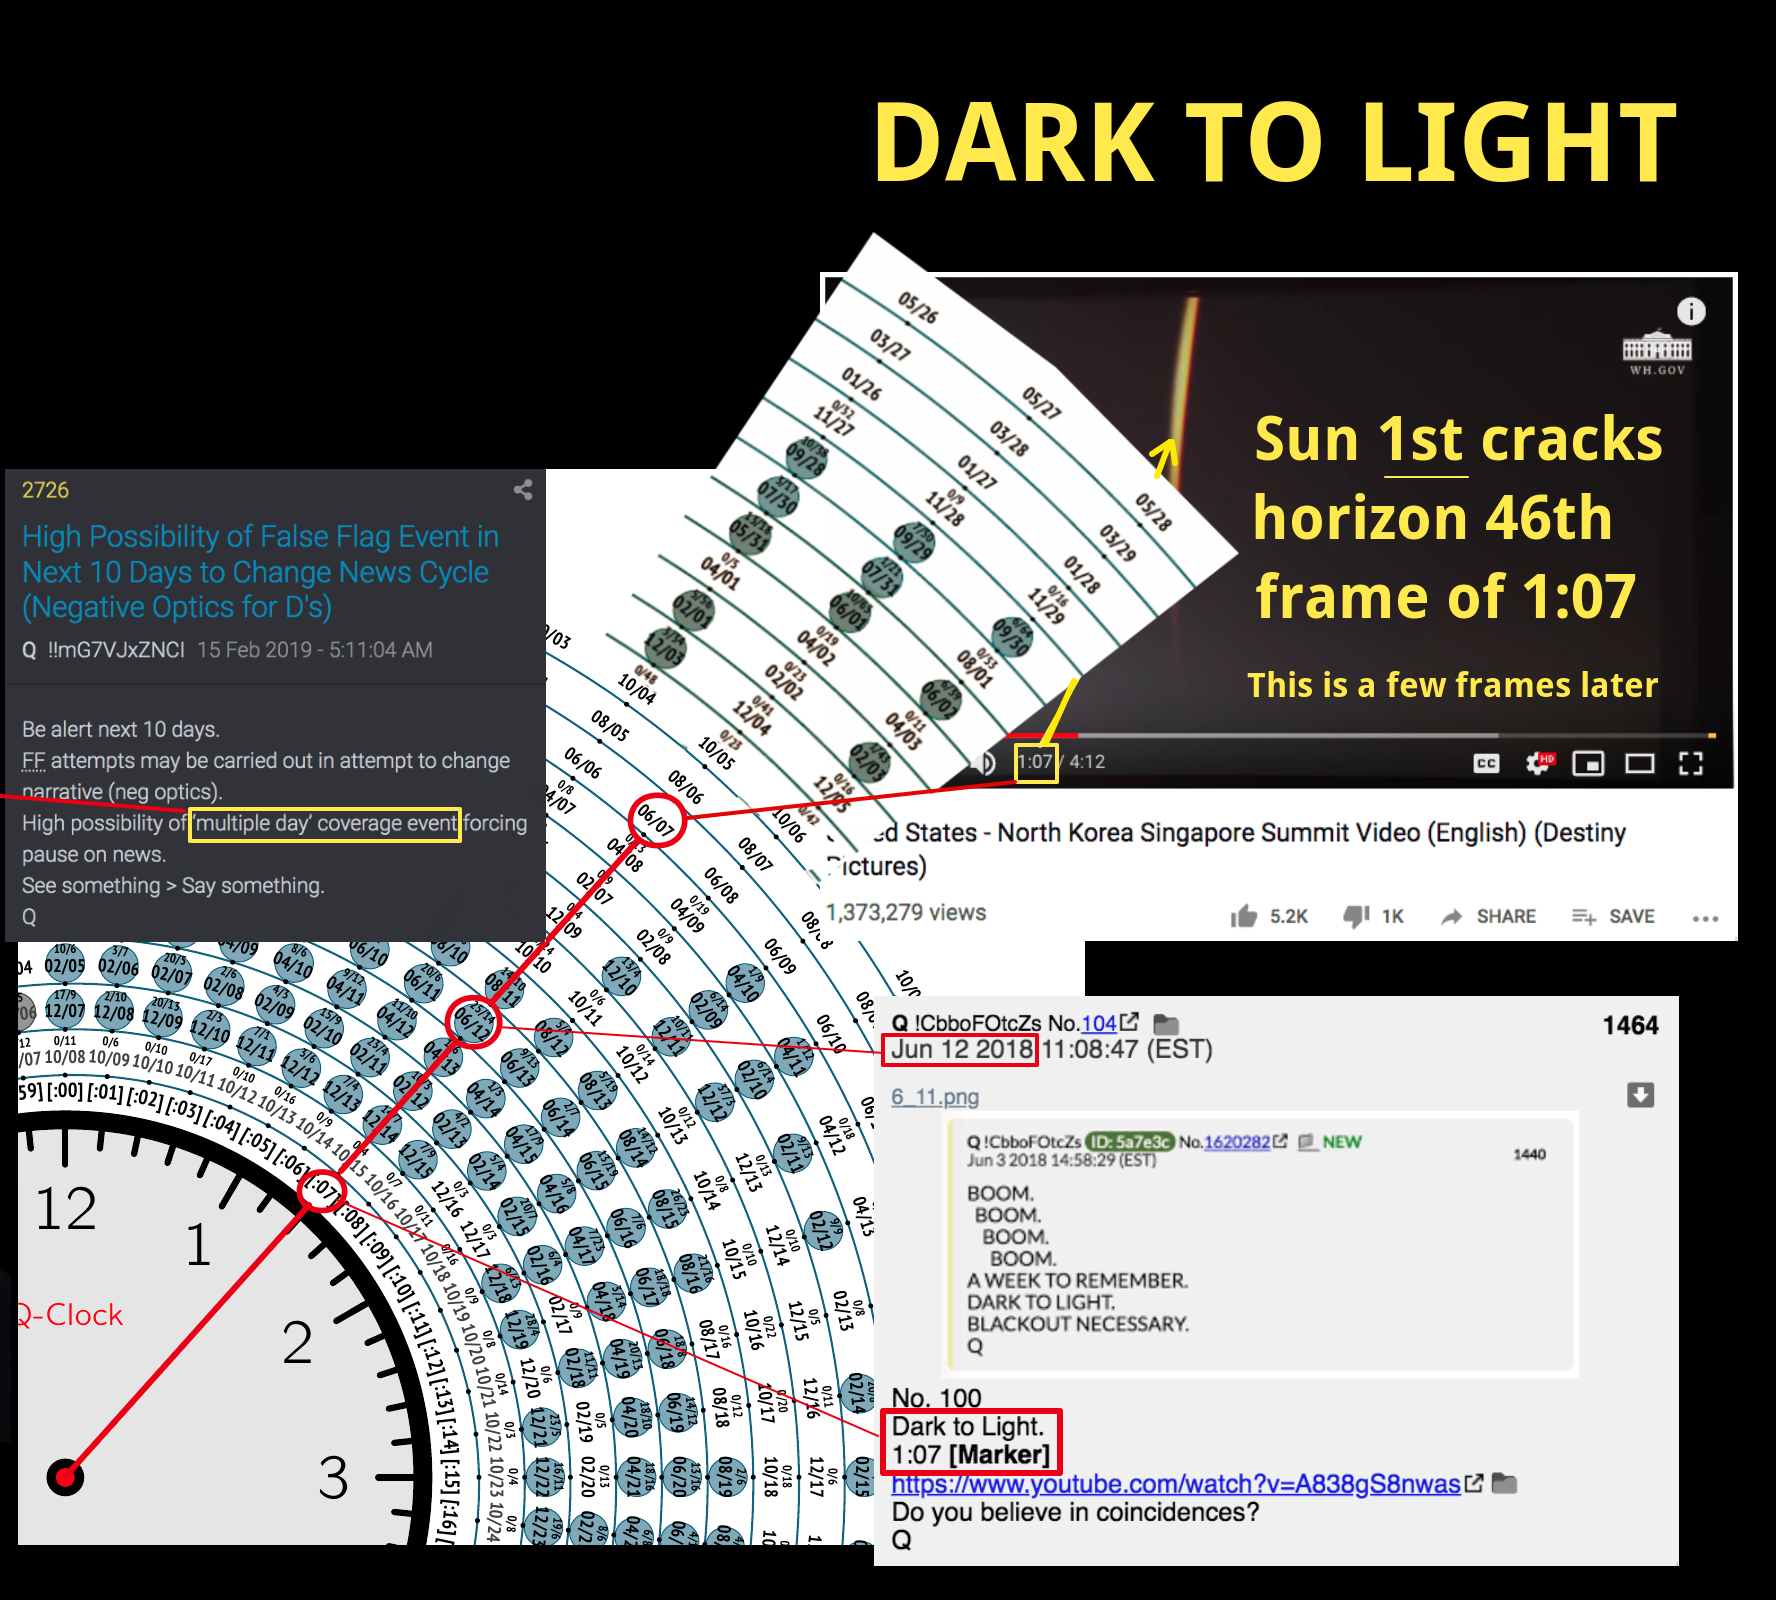Open quoted post No.1620282 link
1776x1600 pixels.
click(x=1236, y=1142)
